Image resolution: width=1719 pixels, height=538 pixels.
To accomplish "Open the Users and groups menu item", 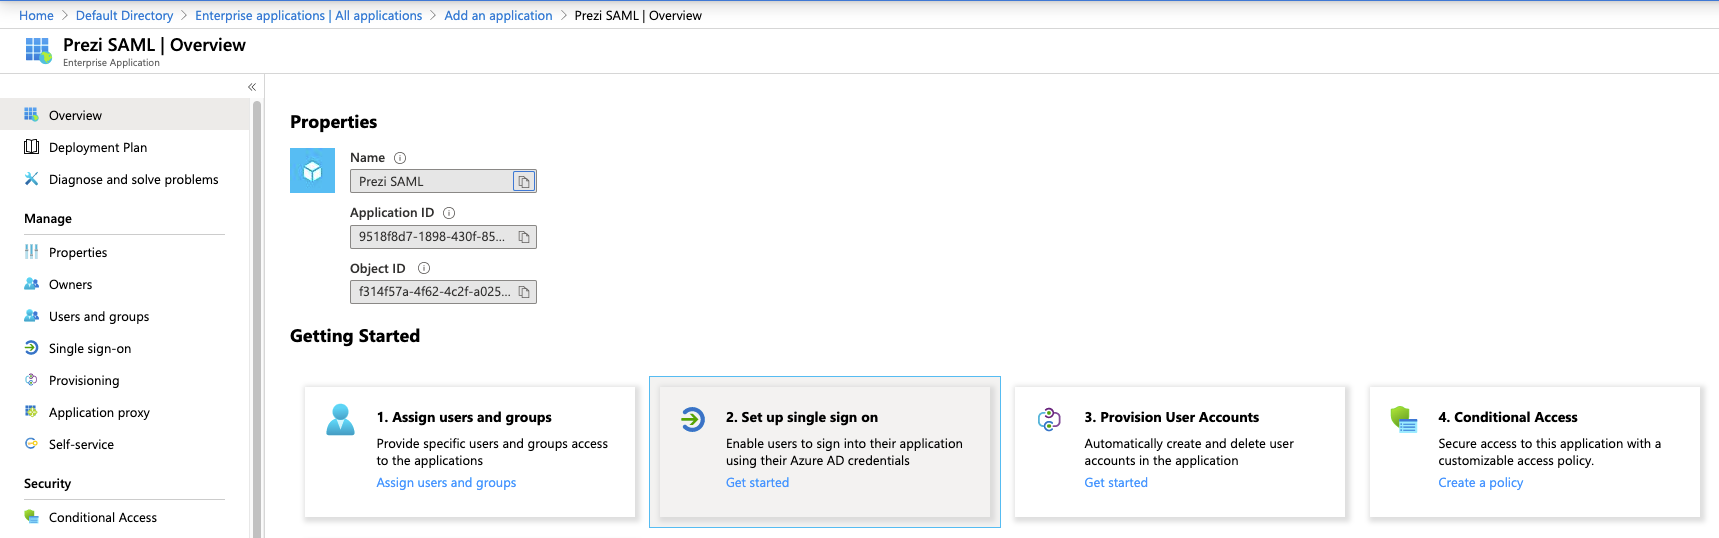I will click(98, 316).
